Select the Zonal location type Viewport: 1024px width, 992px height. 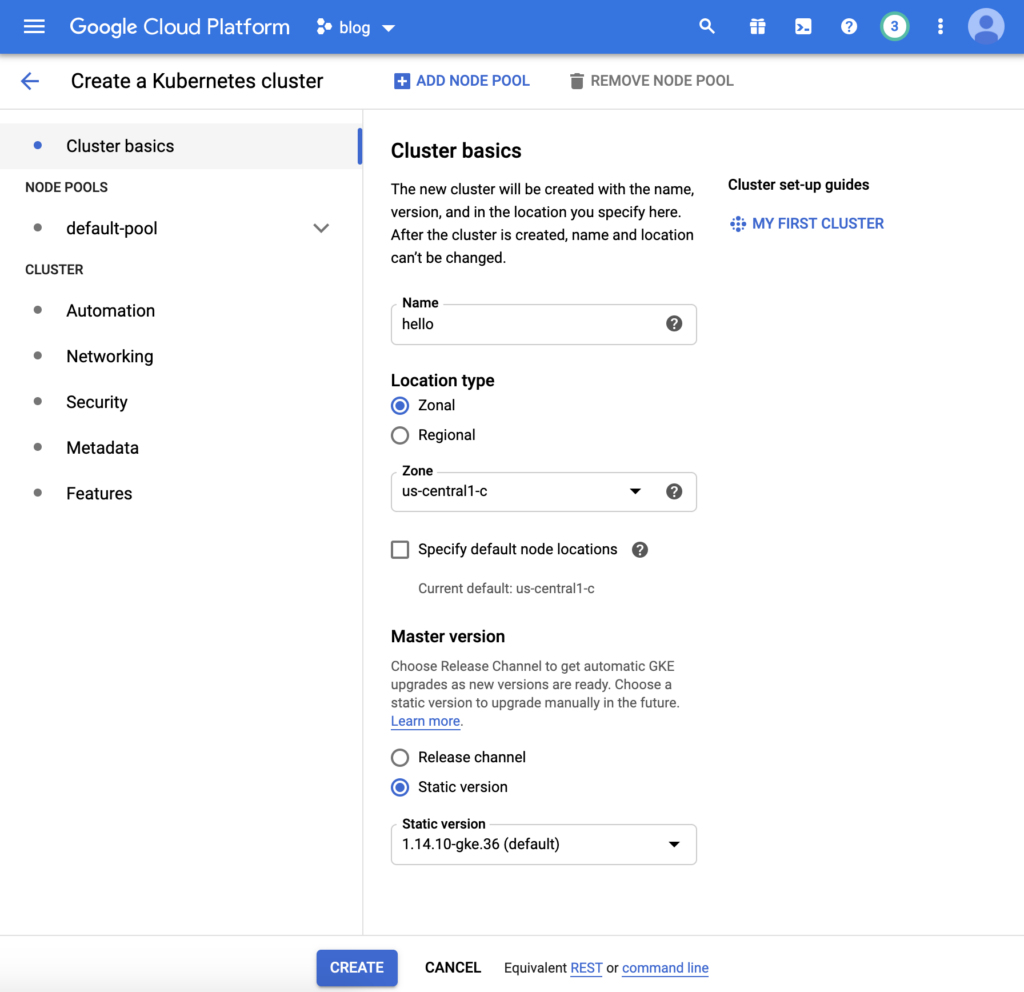tap(400, 406)
